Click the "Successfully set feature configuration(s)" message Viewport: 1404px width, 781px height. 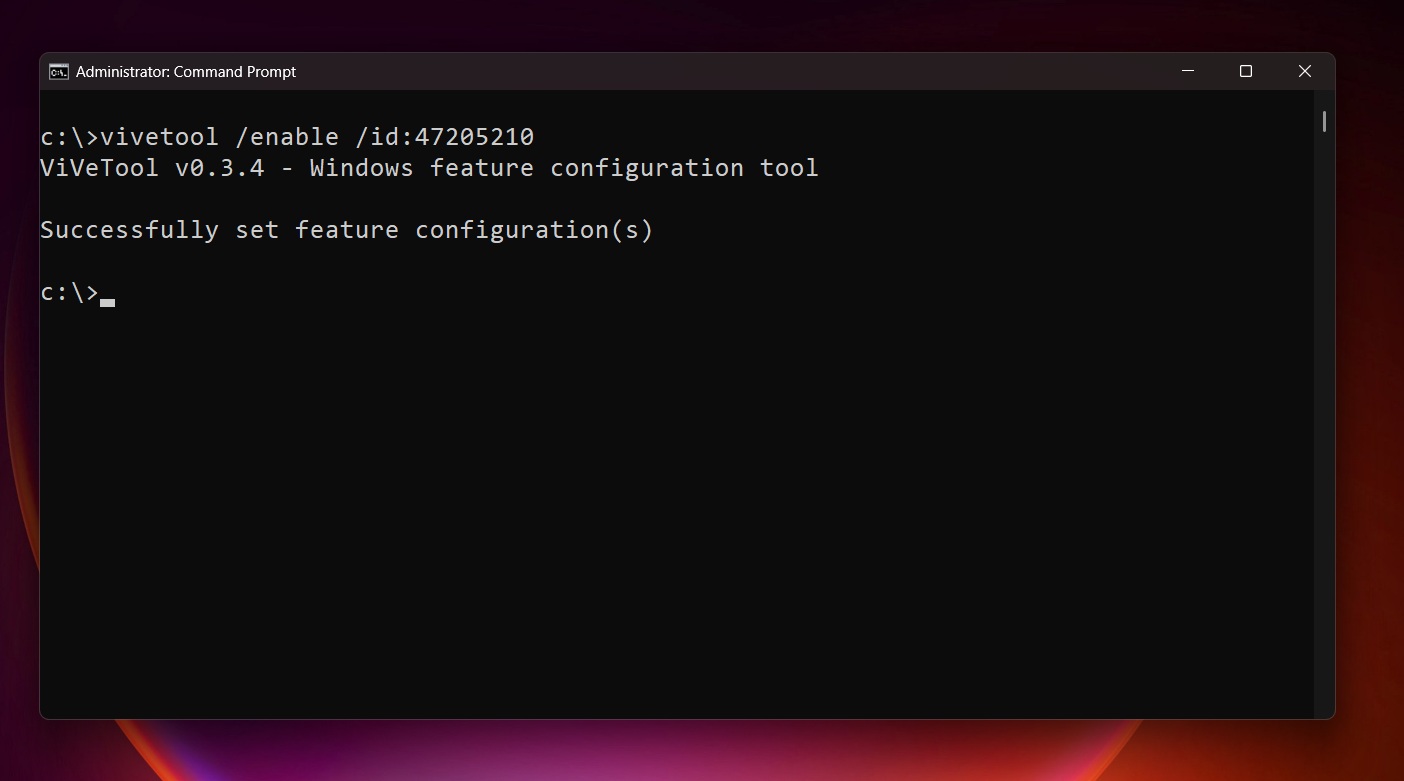click(x=346, y=230)
